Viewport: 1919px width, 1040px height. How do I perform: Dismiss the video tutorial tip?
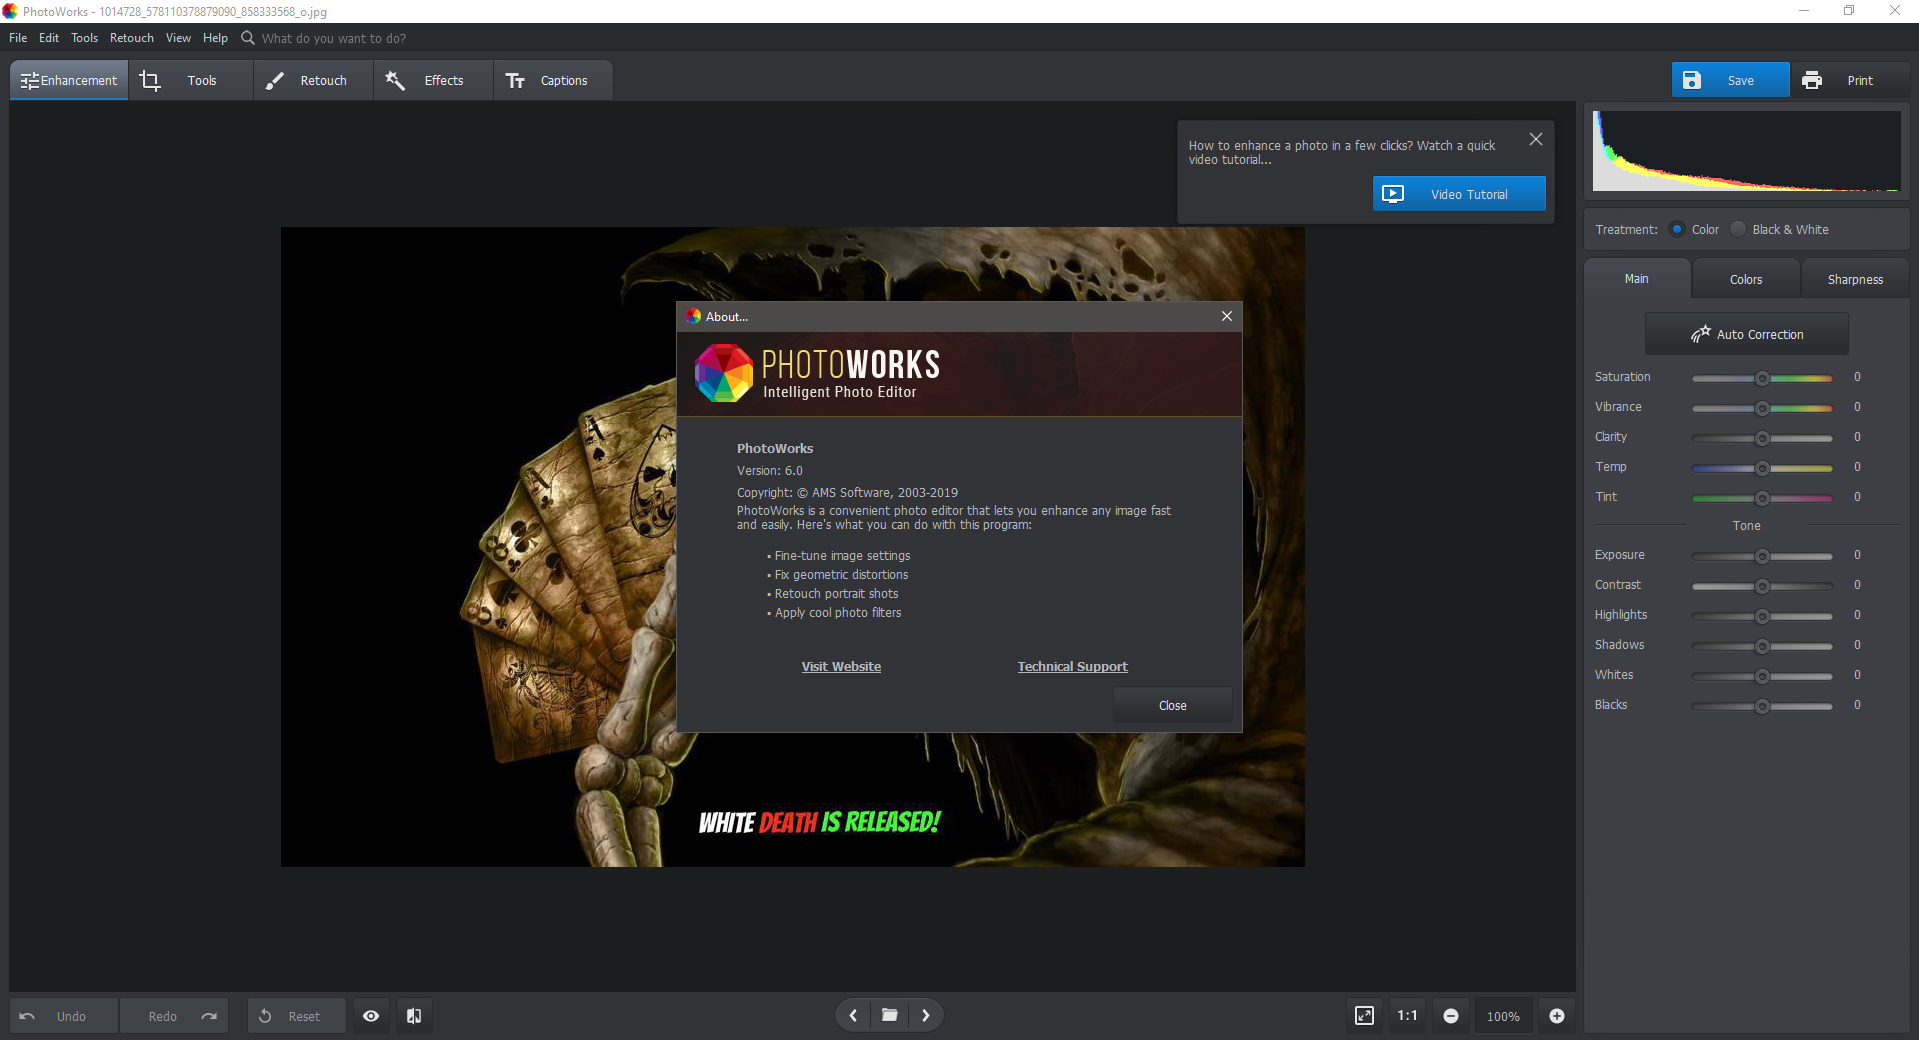point(1536,139)
